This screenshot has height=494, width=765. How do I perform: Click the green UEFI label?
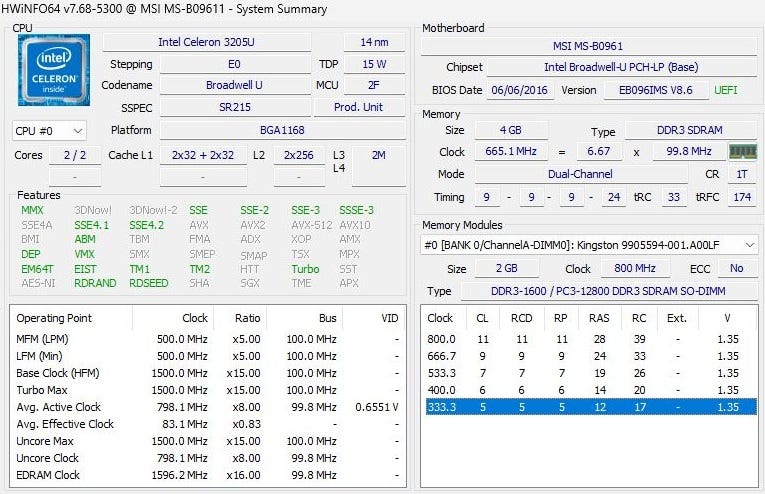point(726,90)
